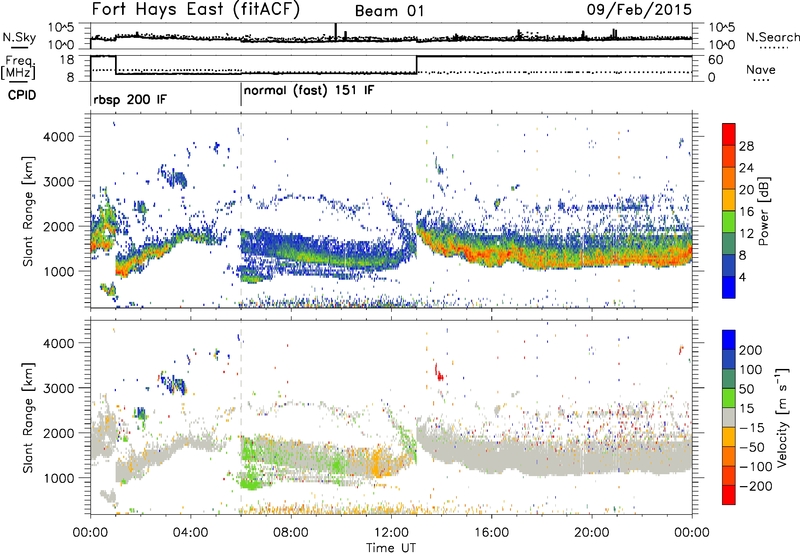Click the "Time UT" axis label
This screenshot has width=800, height=554.
tap(391, 548)
